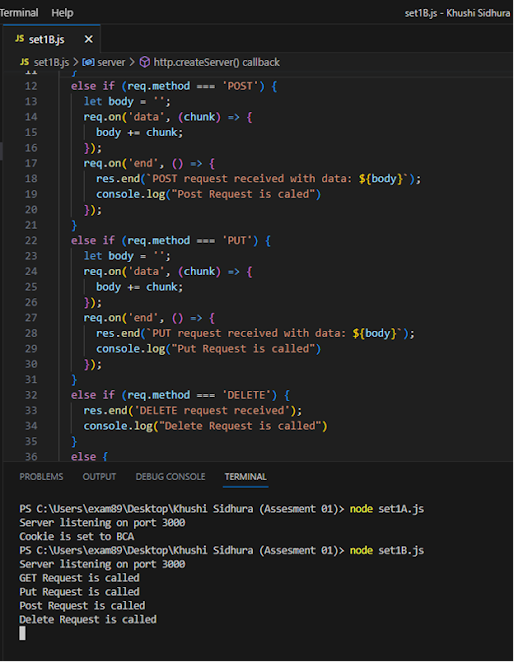Open the Help menu
The height and width of the screenshot is (662, 514).
(x=62, y=13)
